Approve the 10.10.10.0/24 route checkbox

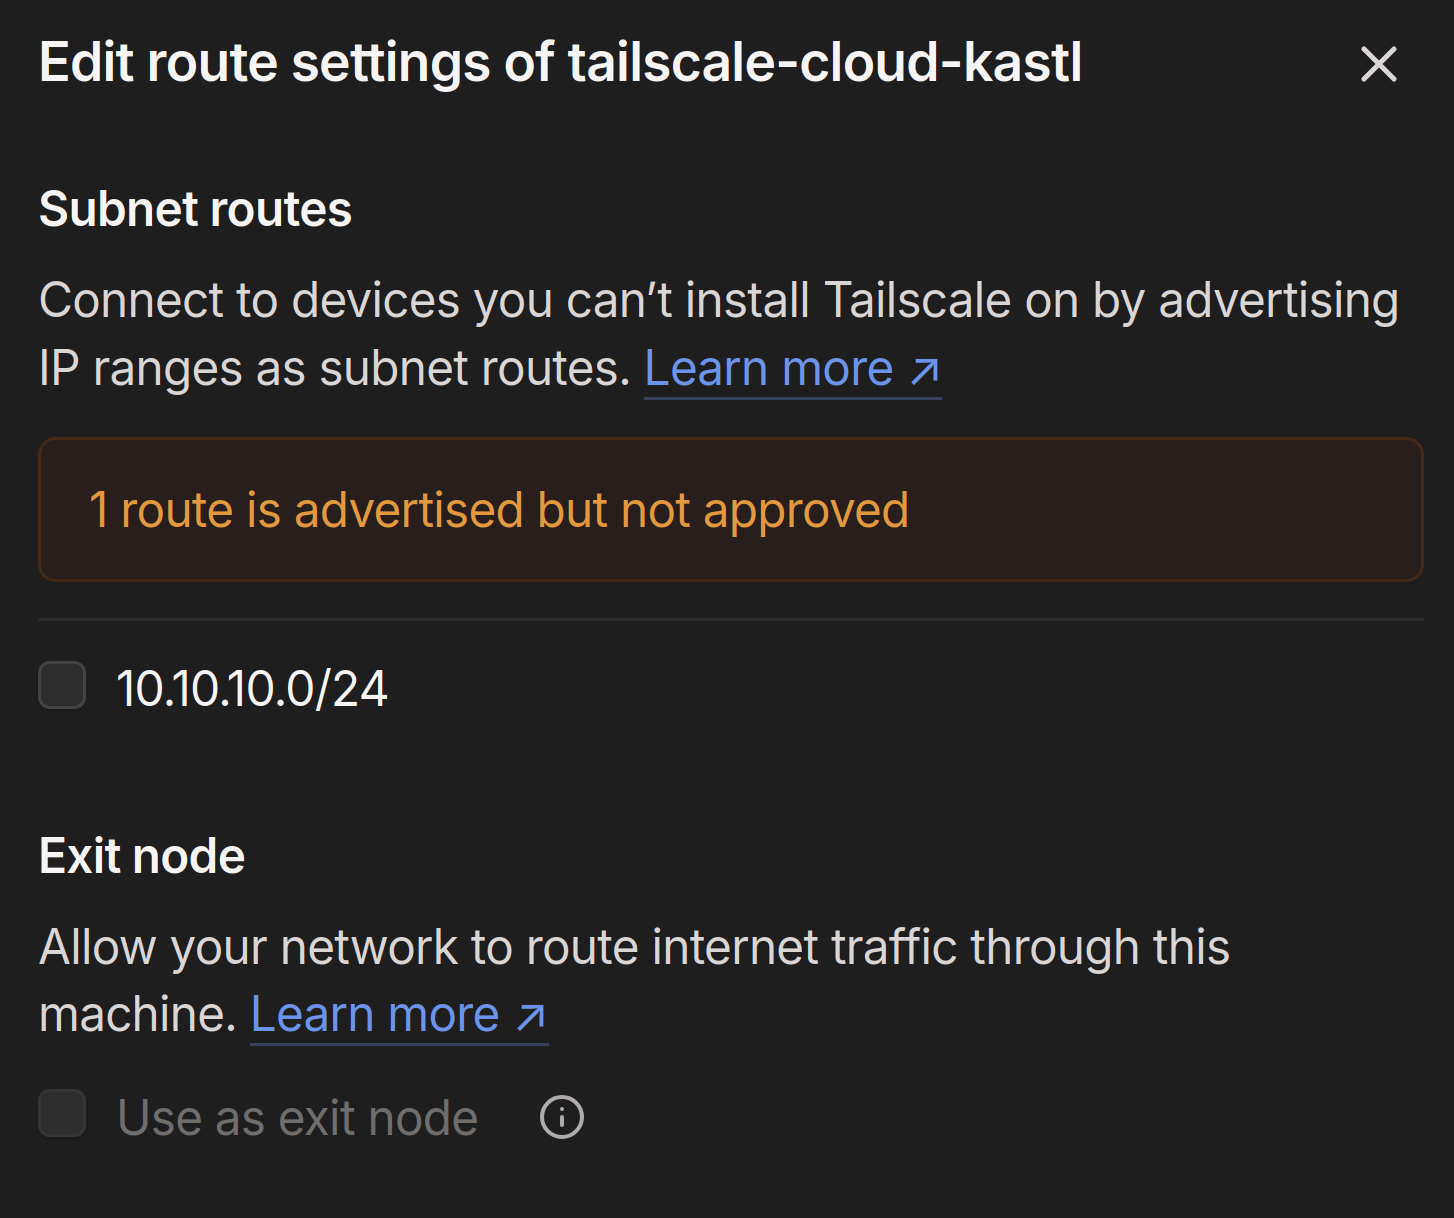(62, 685)
